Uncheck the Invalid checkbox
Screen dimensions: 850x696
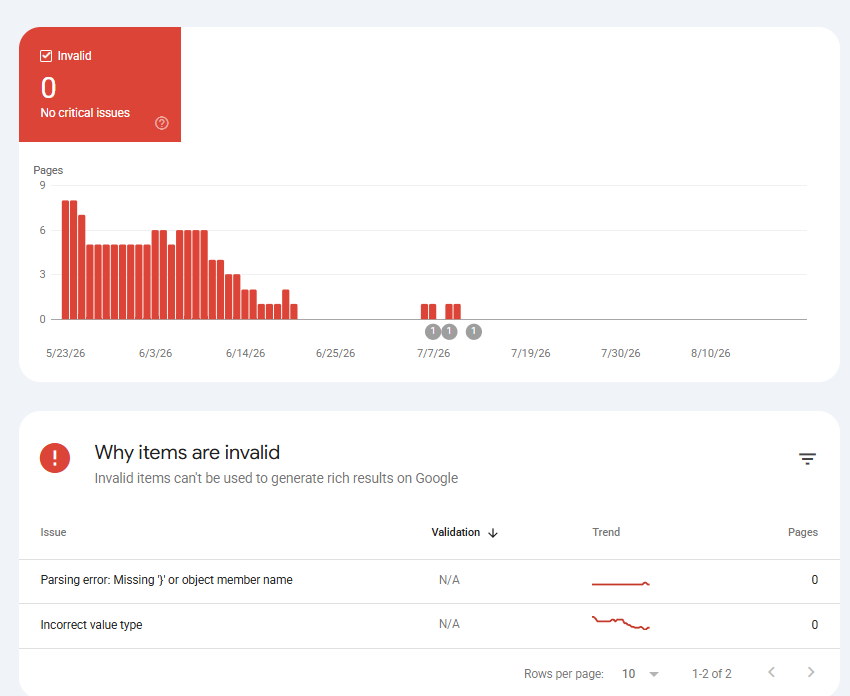(46, 56)
